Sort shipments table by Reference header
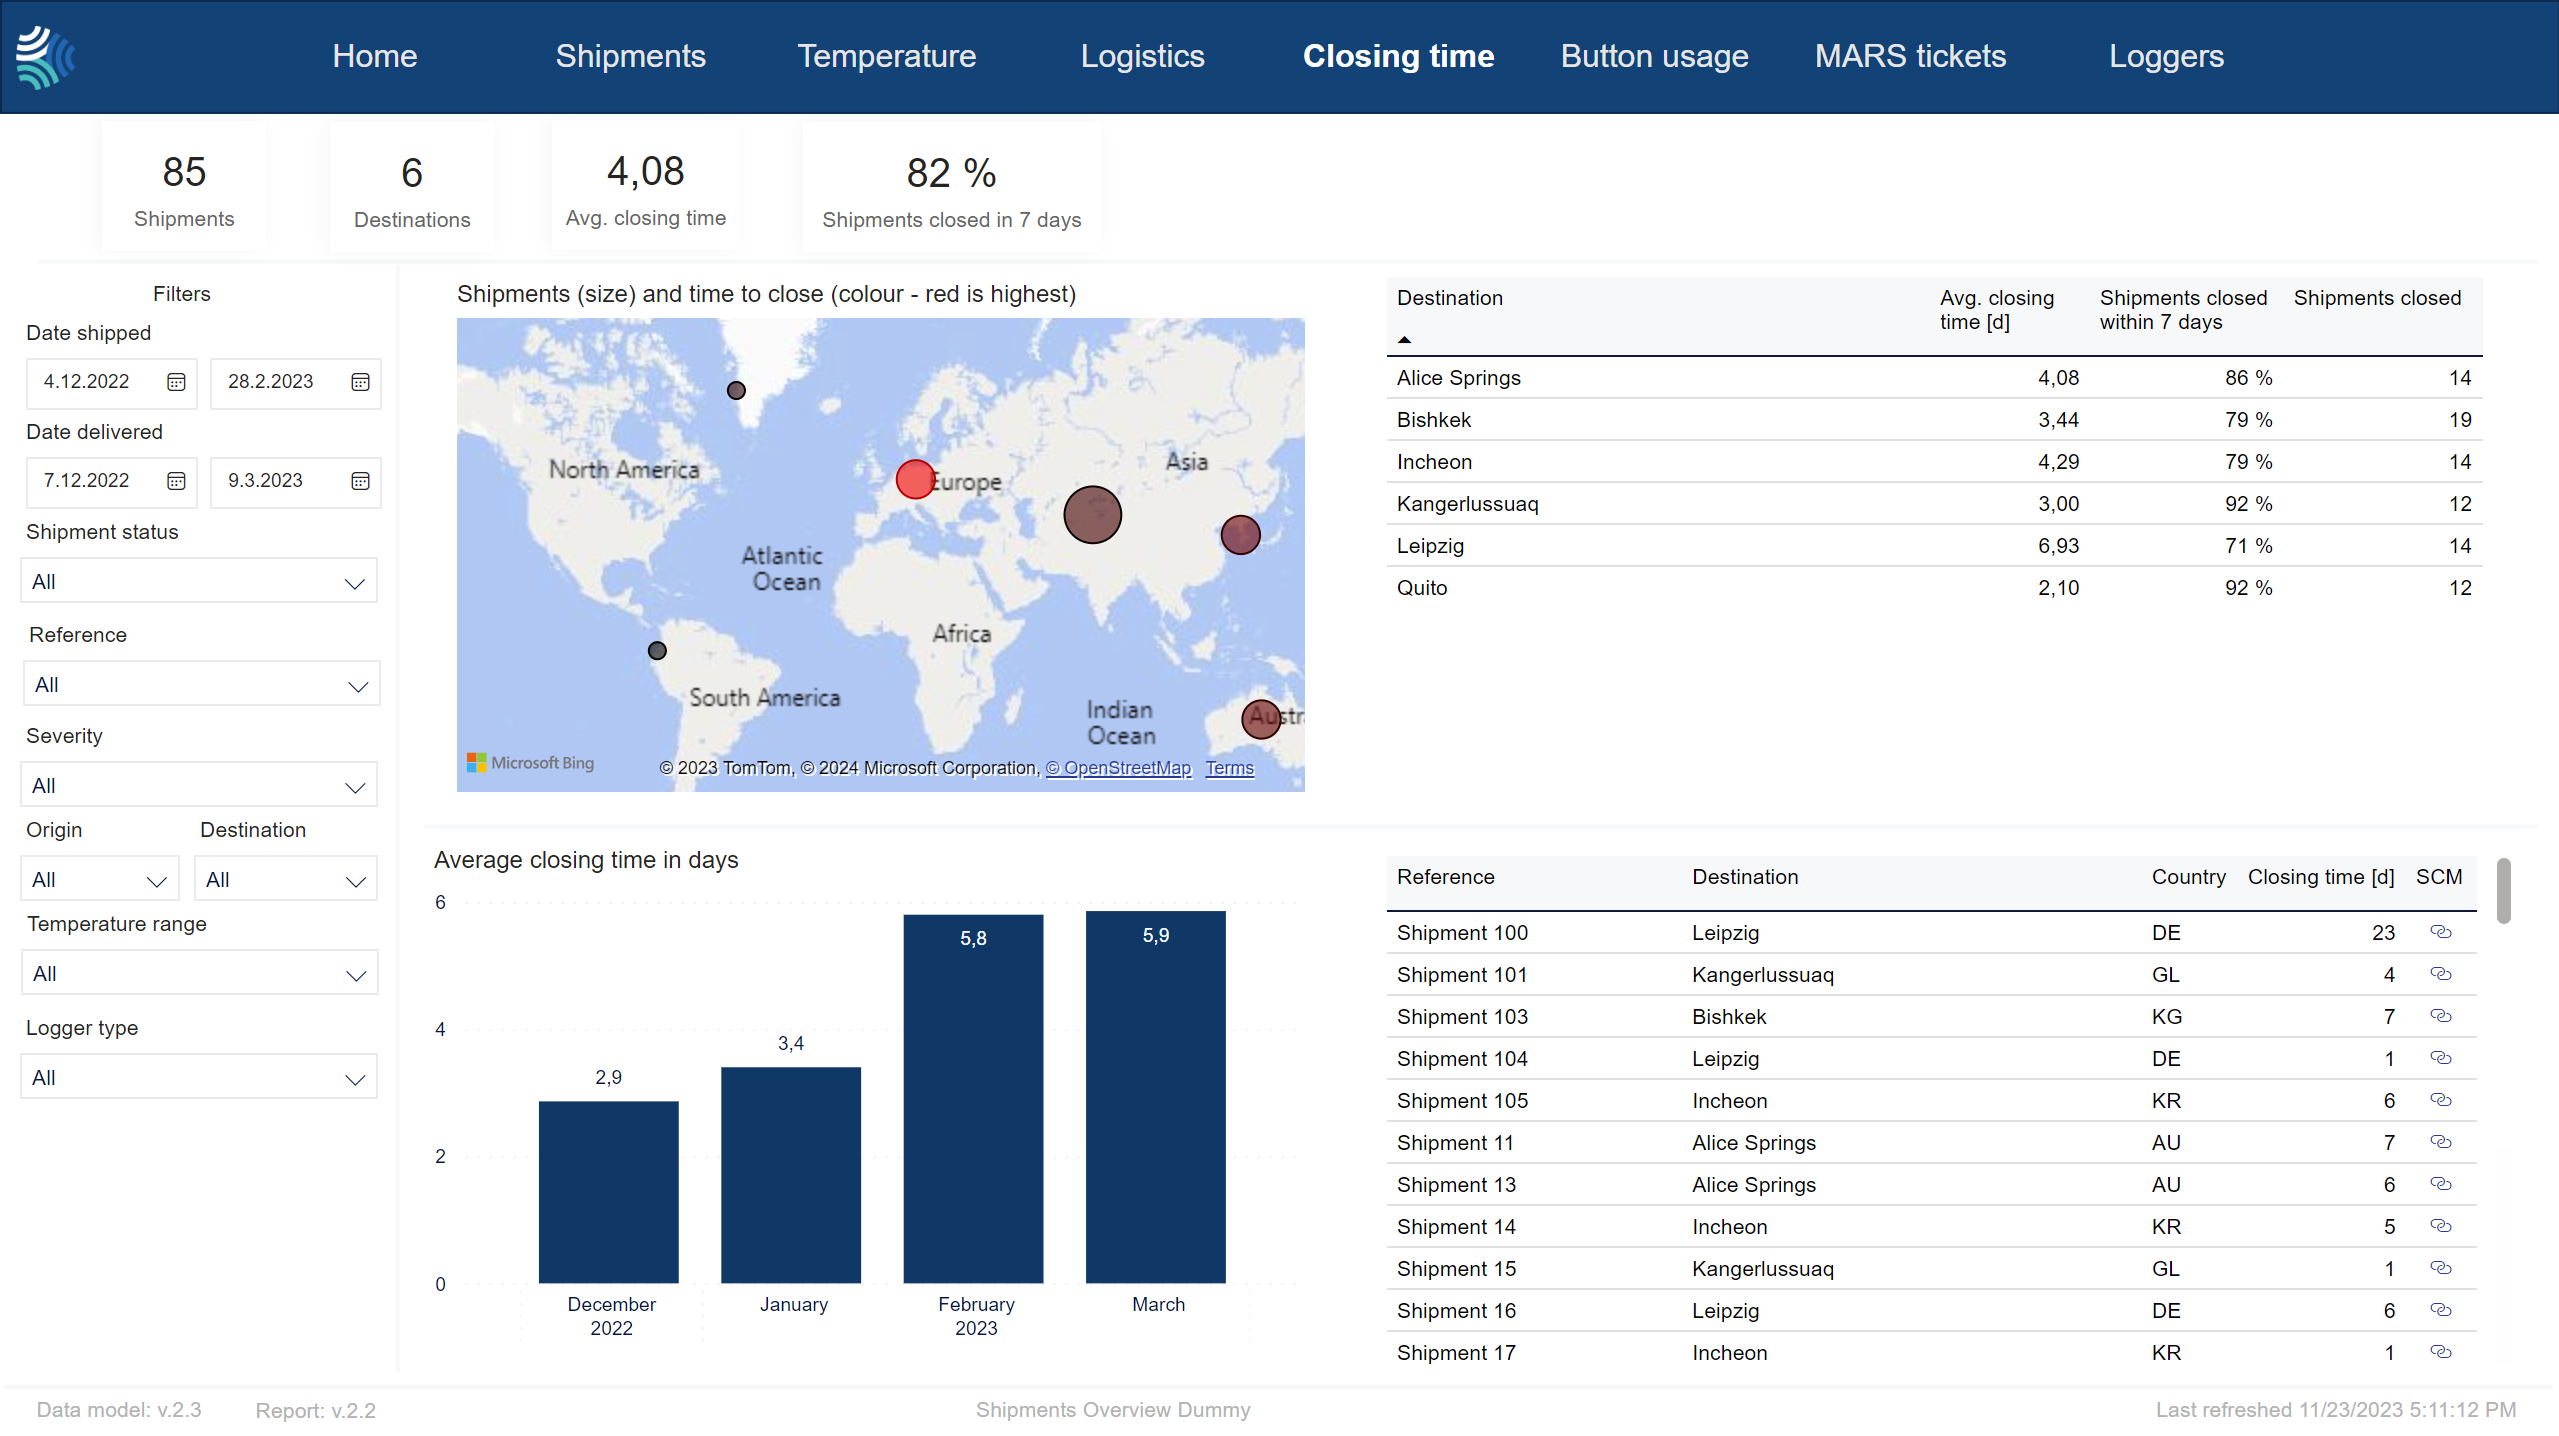Image resolution: width=2559 pixels, height=1436 pixels. (1446, 877)
